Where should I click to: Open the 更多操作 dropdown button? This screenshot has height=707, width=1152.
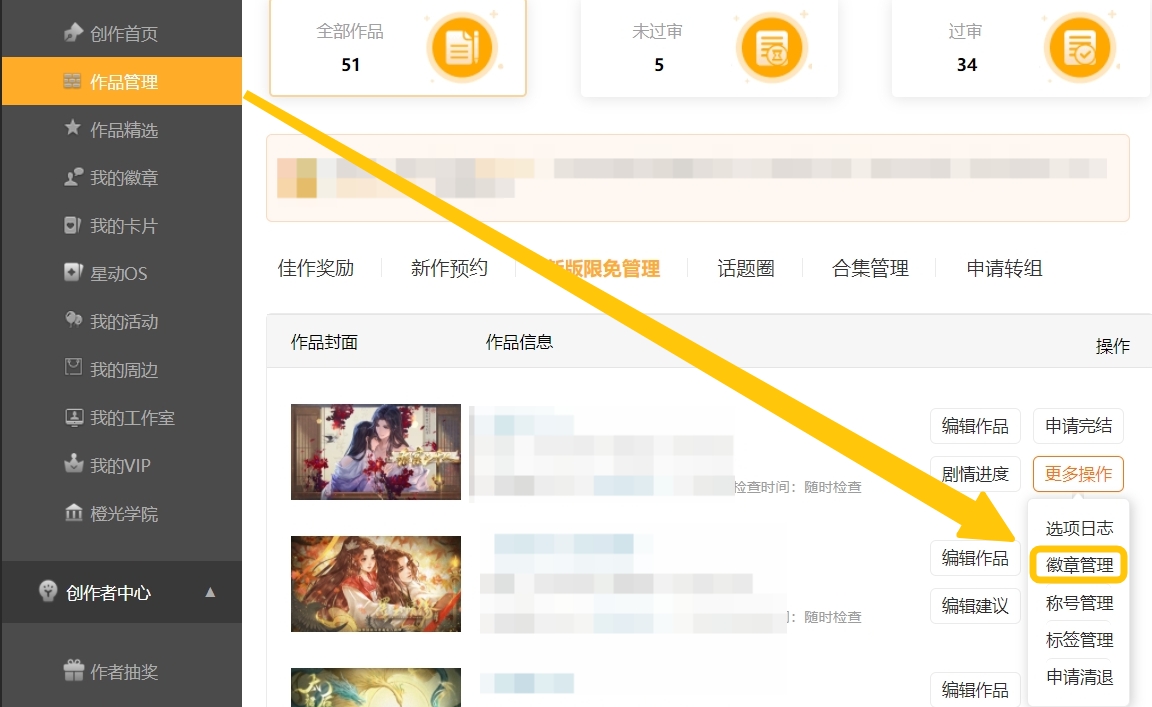tap(1078, 474)
